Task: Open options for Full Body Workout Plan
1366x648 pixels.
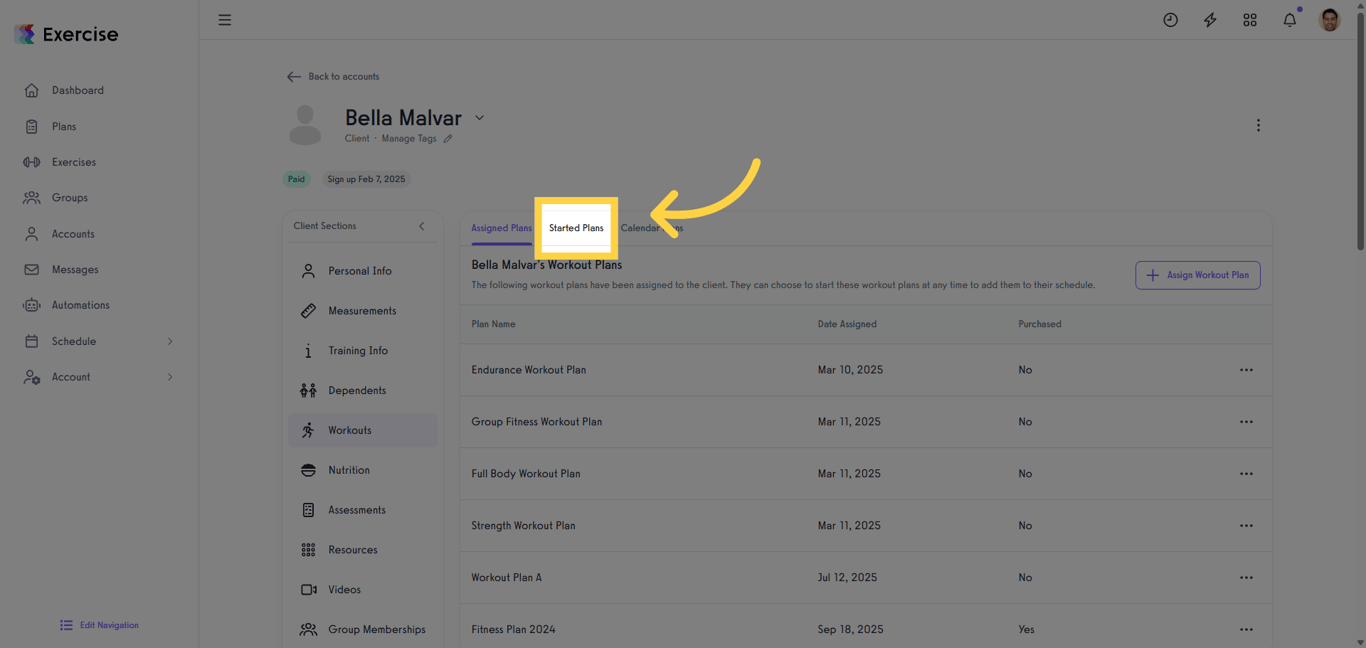Action: coord(1246,474)
